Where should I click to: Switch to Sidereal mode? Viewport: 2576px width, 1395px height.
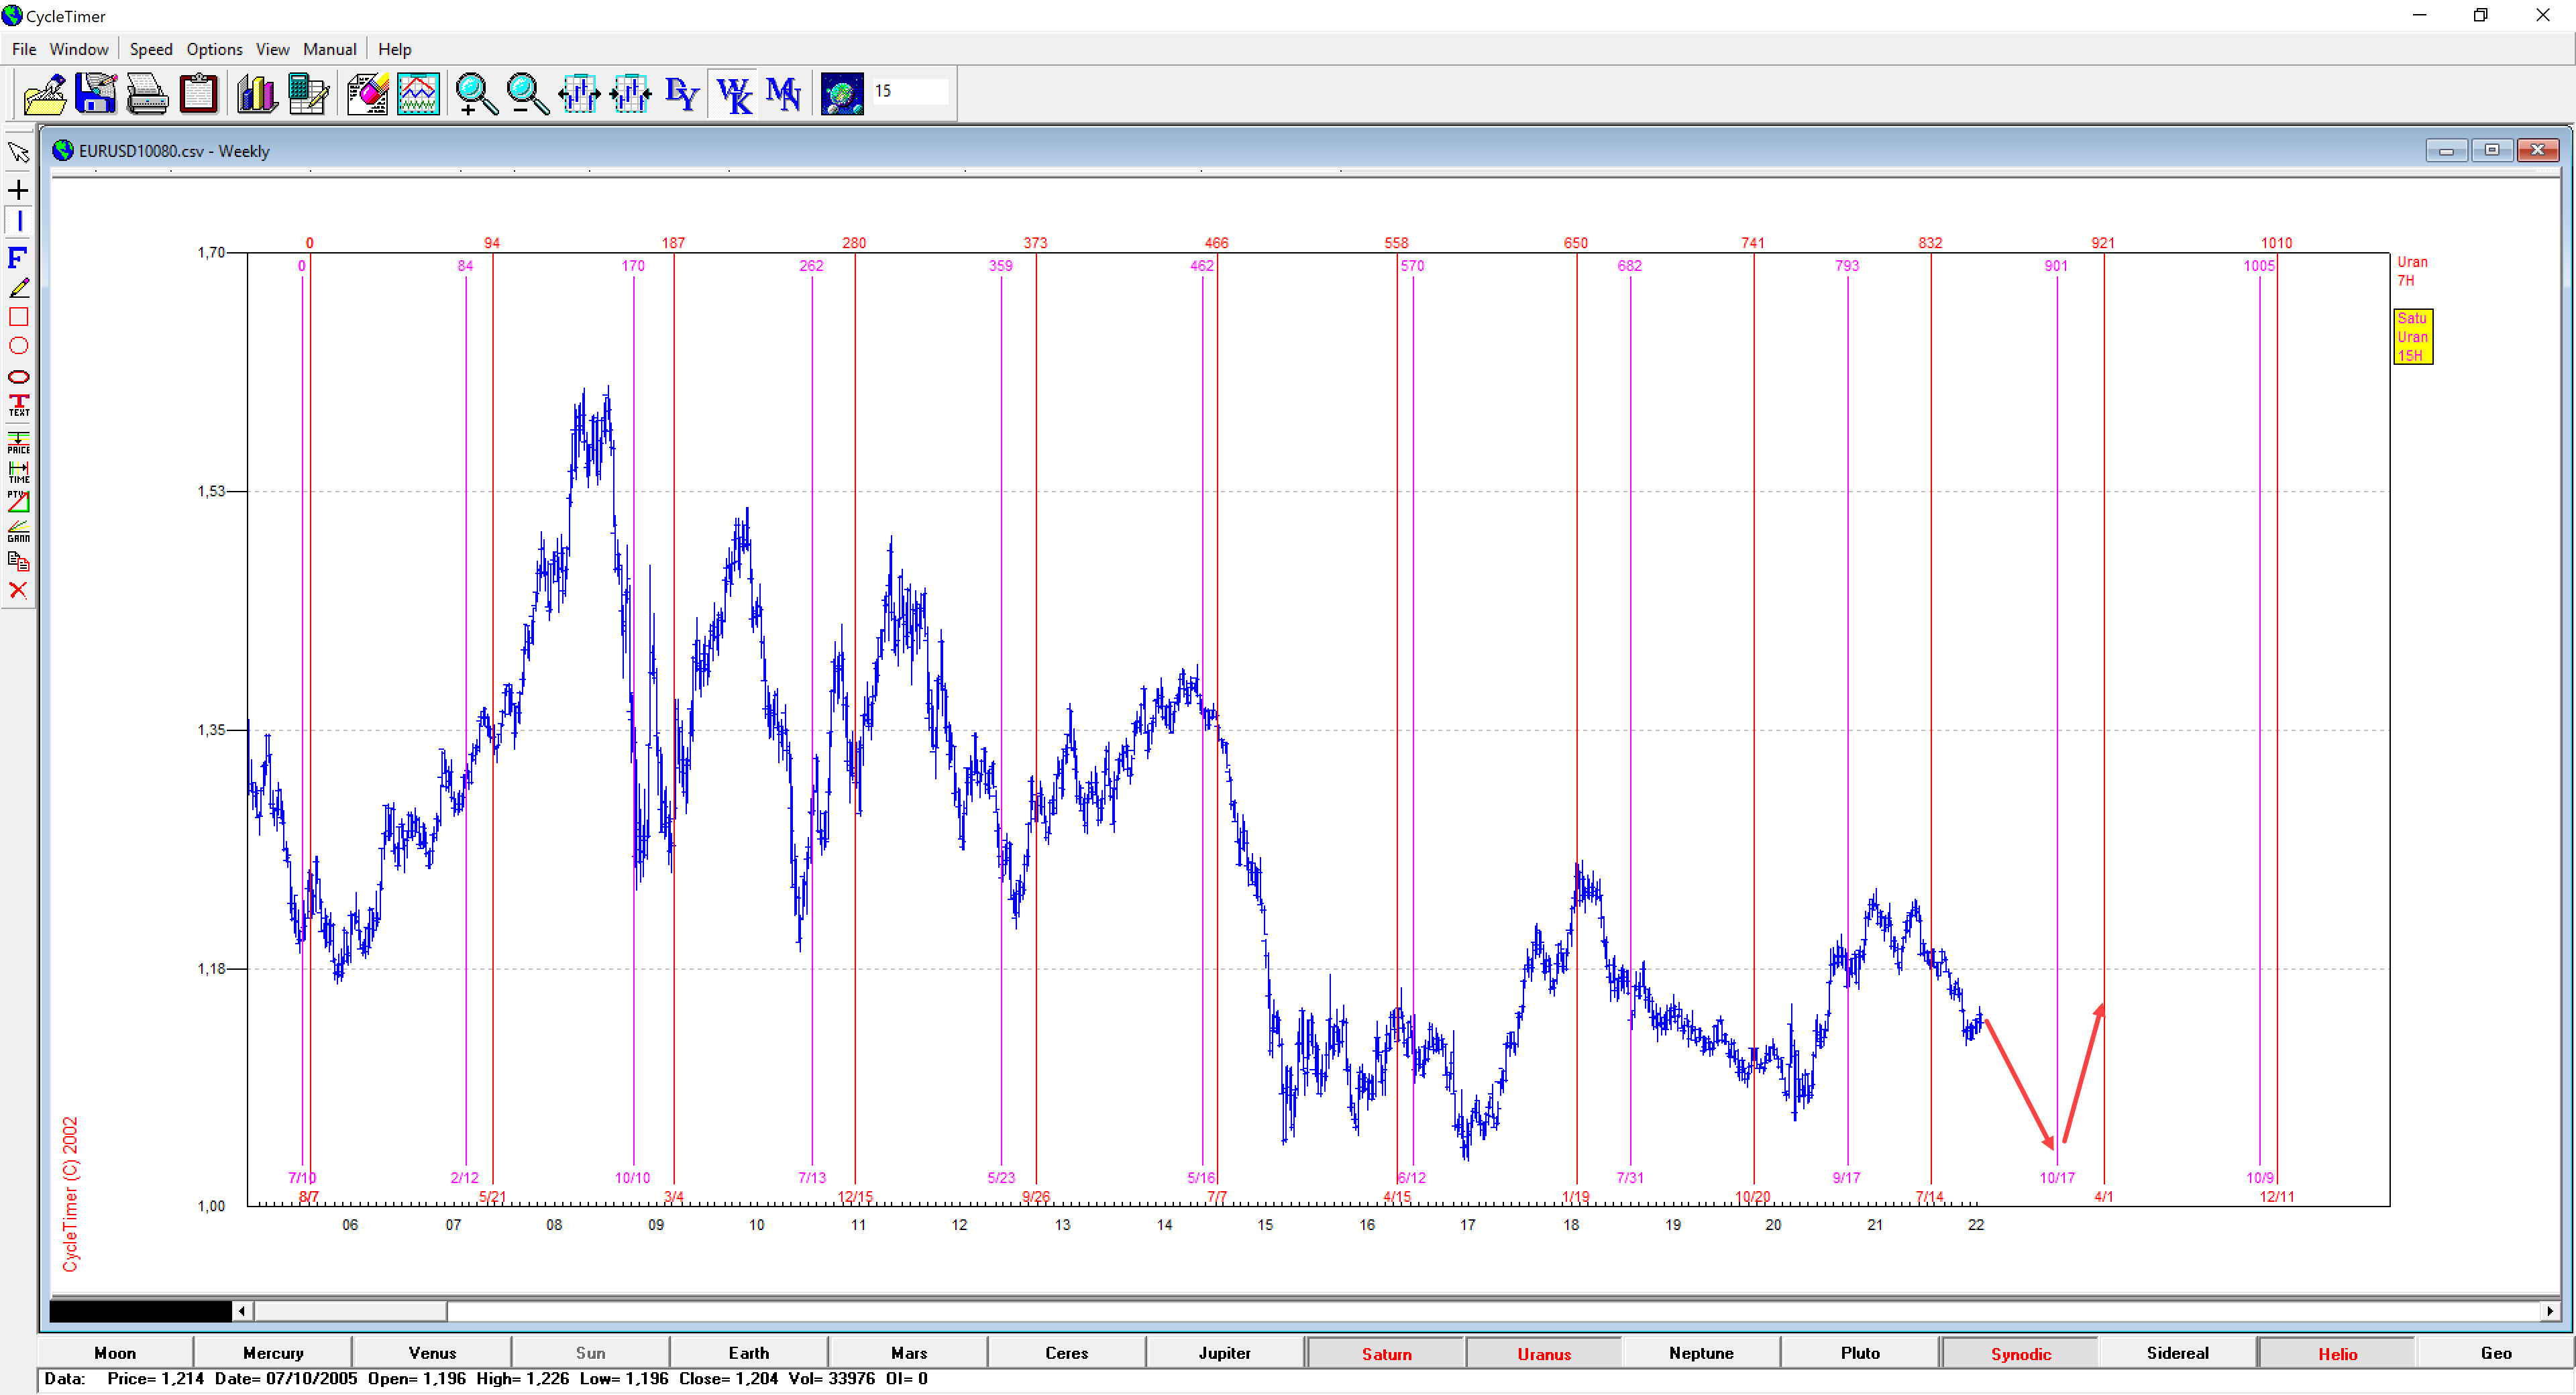point(2176,1353)
